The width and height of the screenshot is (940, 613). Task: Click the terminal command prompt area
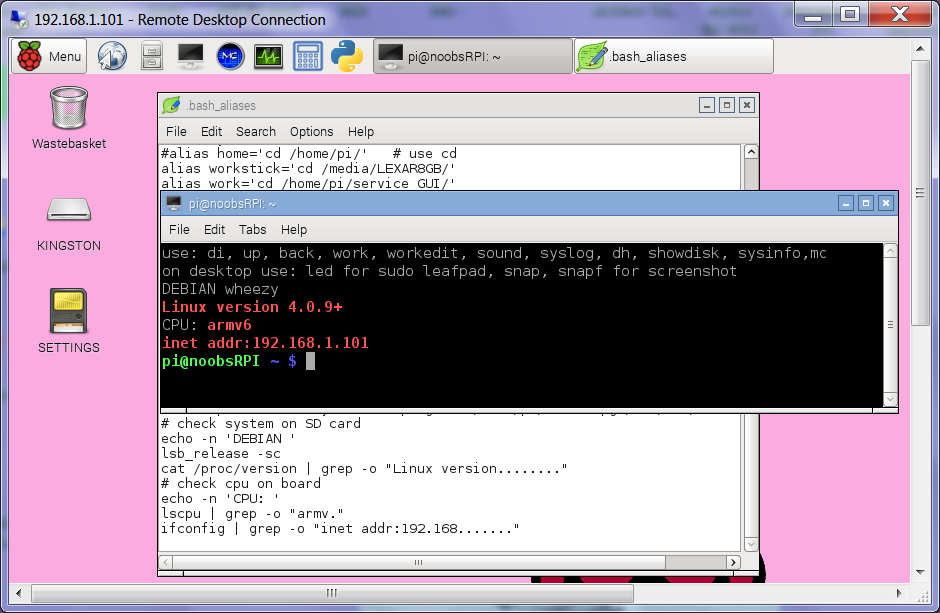[500, 361]
